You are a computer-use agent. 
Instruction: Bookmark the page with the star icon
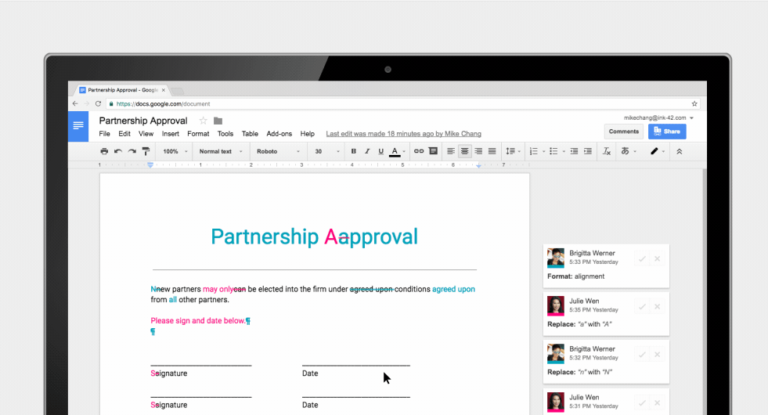(x=694, y=104)
